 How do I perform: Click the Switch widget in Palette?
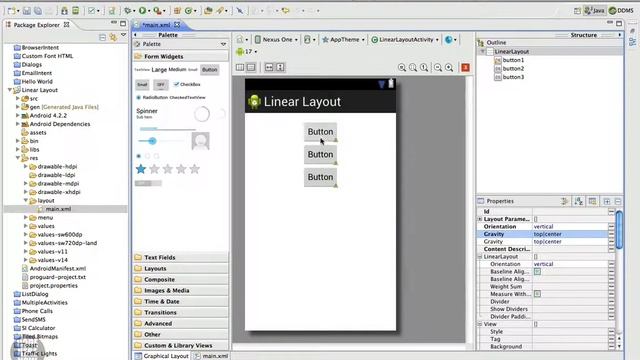148,183
